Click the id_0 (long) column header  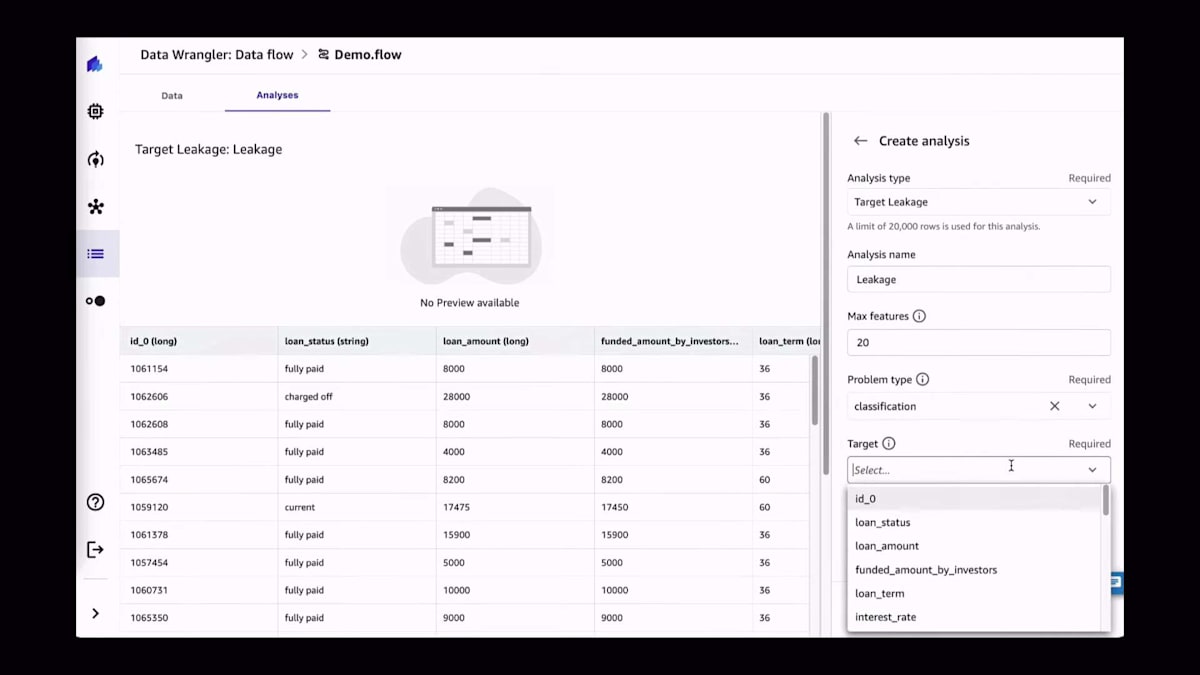(199, 341)
